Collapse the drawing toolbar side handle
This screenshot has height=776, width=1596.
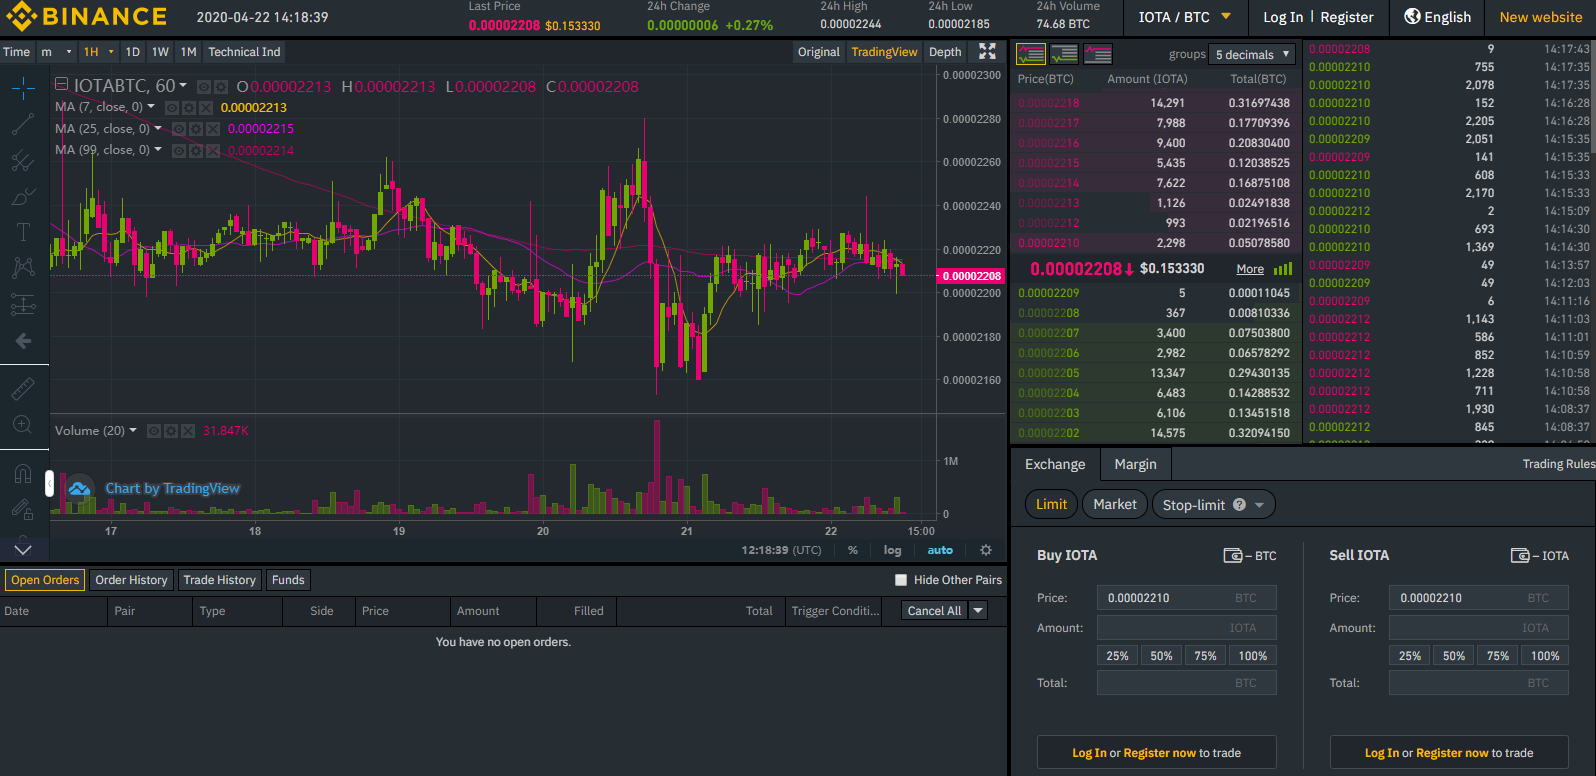click(x=49, y=484)
